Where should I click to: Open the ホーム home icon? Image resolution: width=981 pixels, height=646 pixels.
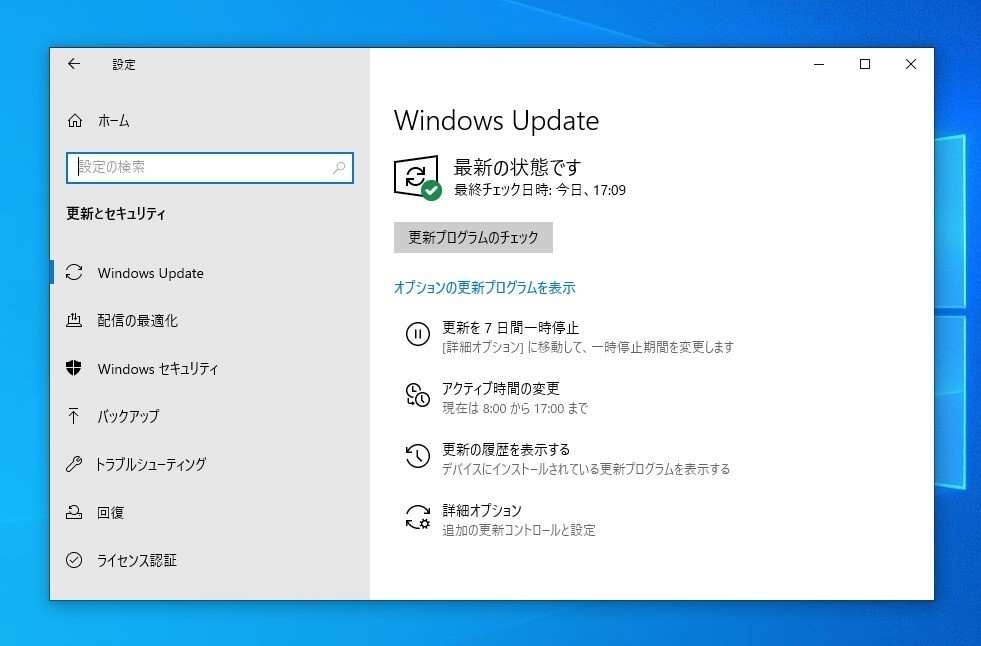[x=74, y=121]
